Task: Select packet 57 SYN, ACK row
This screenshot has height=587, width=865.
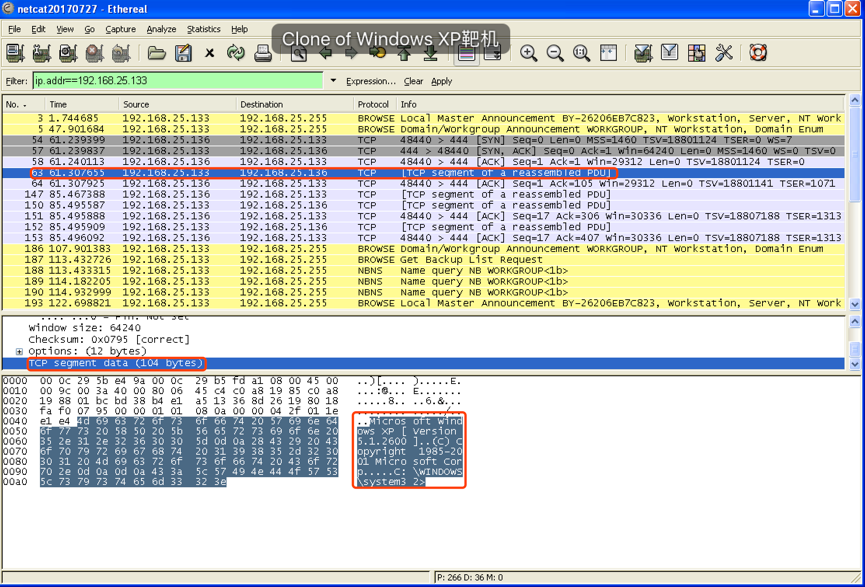Action: click(x=424, y=151)
